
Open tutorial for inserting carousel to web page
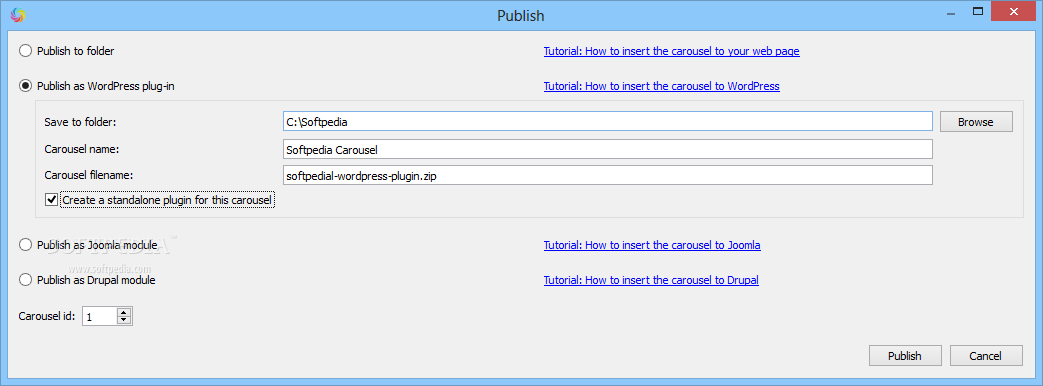pyautogui.click(x=671, y=51)
